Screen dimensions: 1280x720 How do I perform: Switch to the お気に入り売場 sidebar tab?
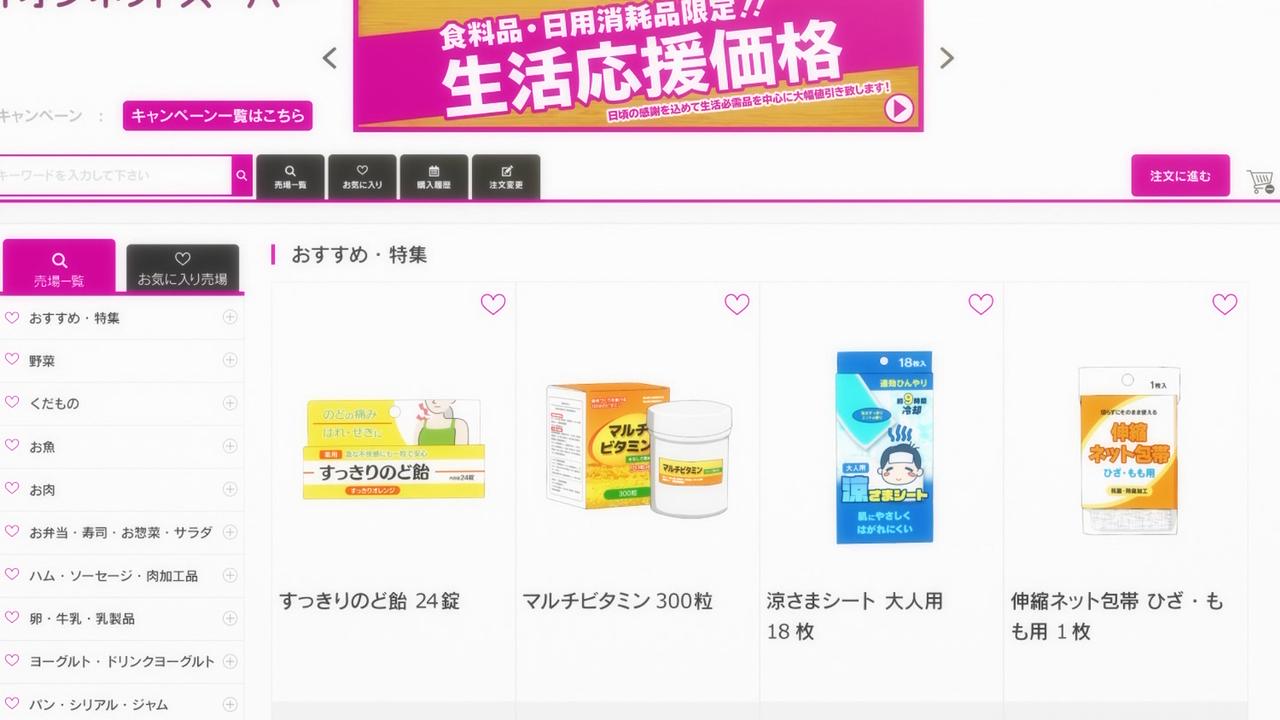coord(182,269)
